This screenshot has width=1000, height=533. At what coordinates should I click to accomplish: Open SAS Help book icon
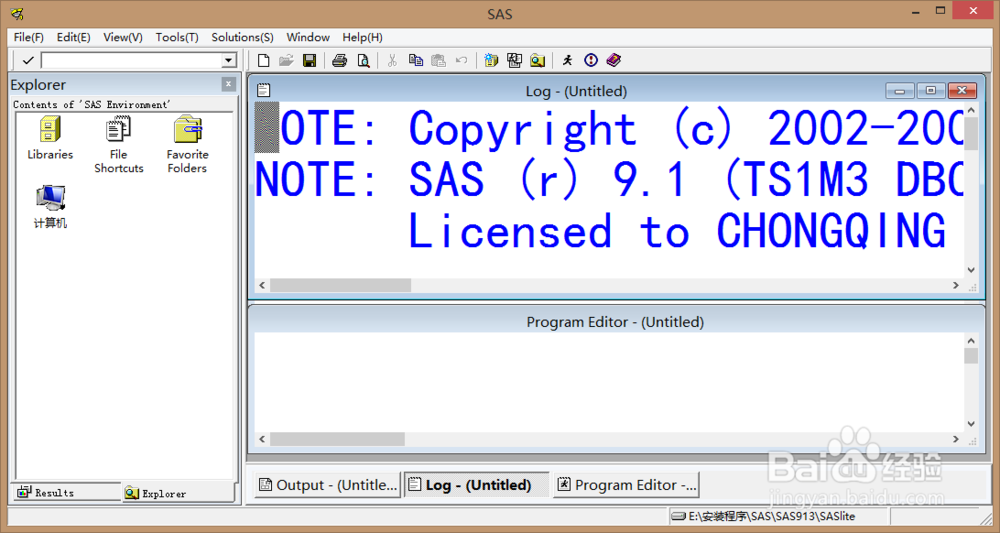pyautogui.click(x=614, y=61)
